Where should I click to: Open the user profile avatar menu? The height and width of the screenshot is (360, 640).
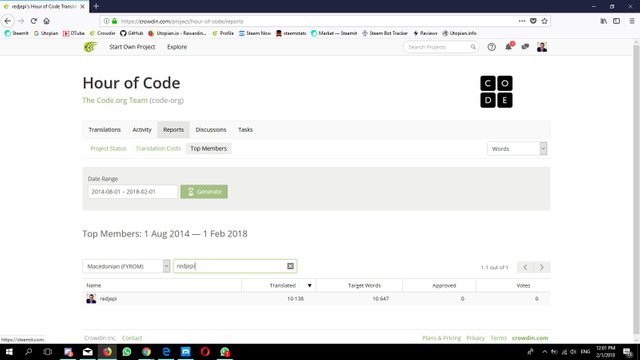pos(542,47)
